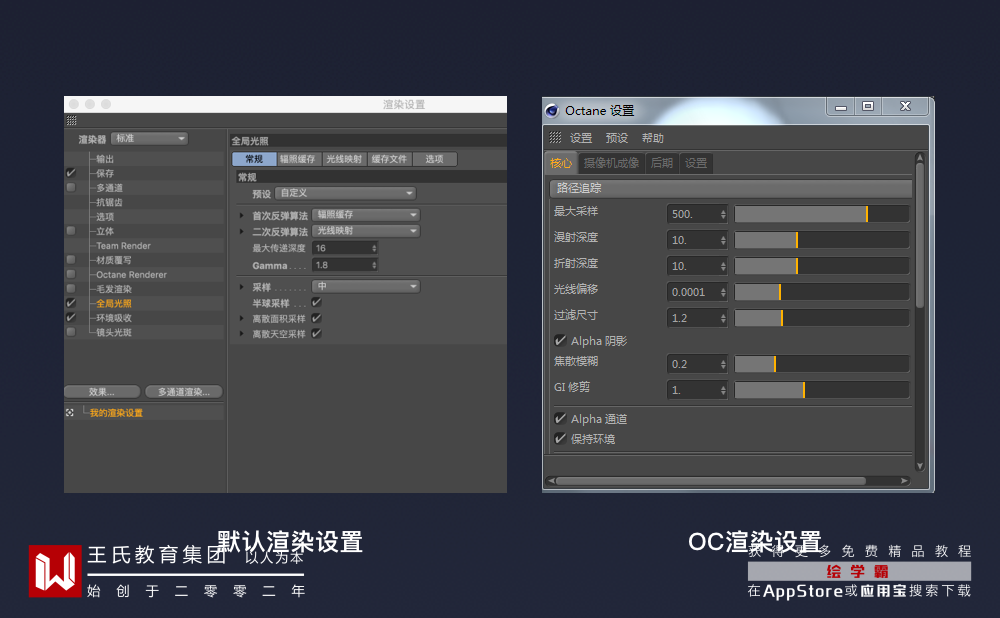
Task: Click the Octane logo in the title bar
Action: (552, 111)
